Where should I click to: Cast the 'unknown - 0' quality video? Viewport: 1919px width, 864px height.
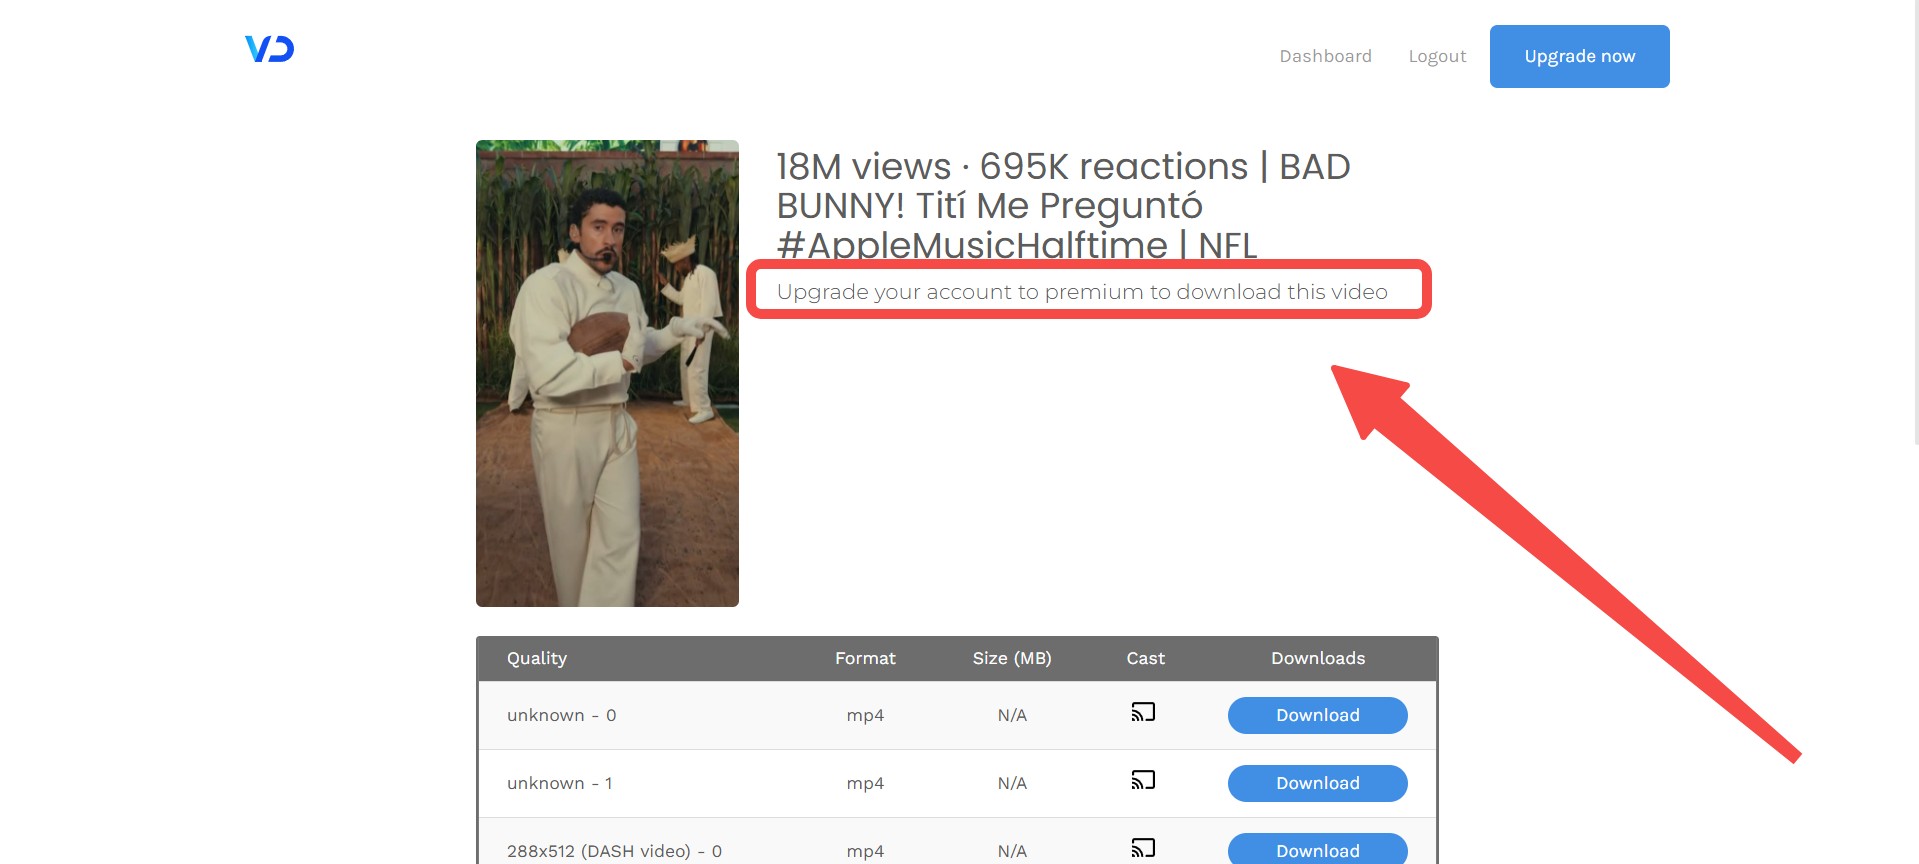(x=1143, y=712)
